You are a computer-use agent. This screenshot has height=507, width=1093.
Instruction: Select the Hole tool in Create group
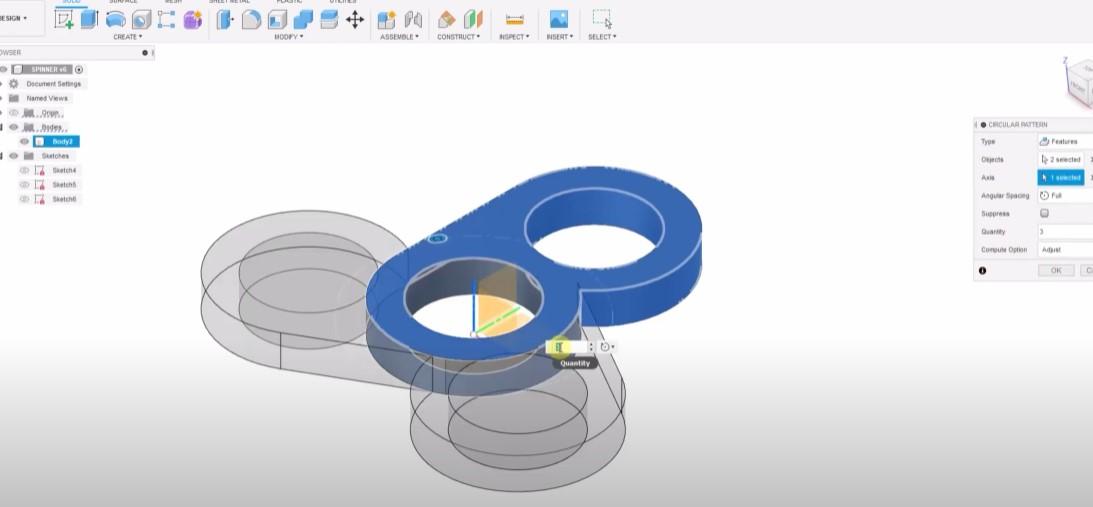[x=142, y=20]
